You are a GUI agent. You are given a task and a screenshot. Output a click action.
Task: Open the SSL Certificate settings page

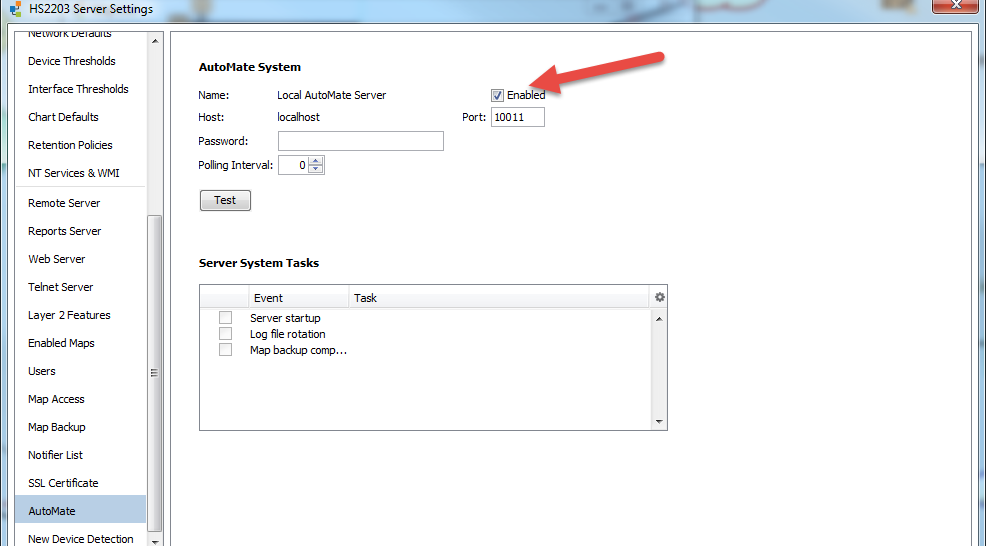coord(63,483)
